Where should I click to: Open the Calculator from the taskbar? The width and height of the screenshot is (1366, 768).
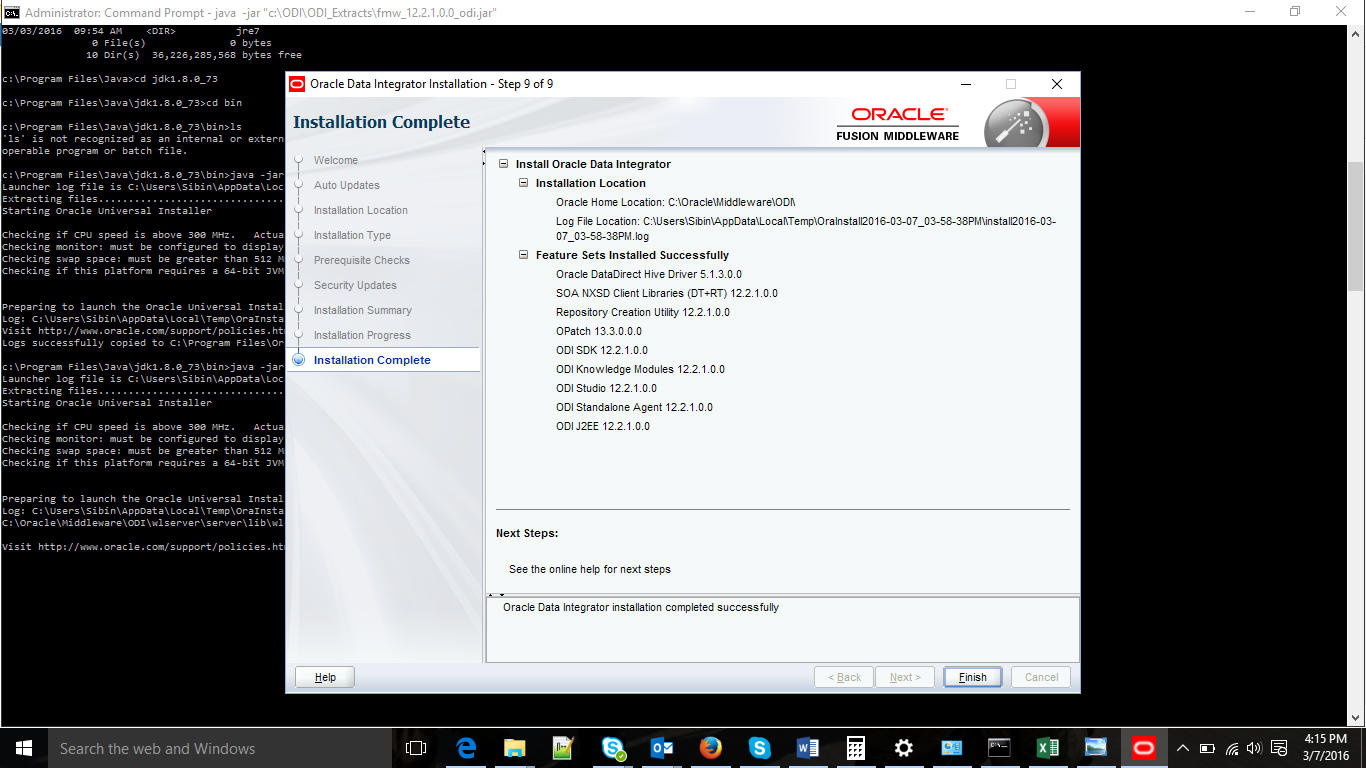click(855, 747)
